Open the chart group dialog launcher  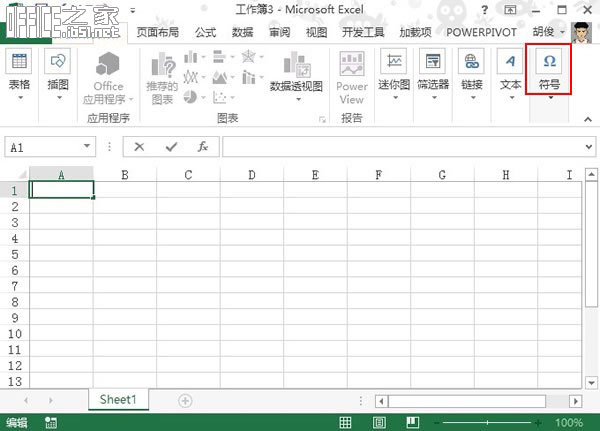pos(322,120)
